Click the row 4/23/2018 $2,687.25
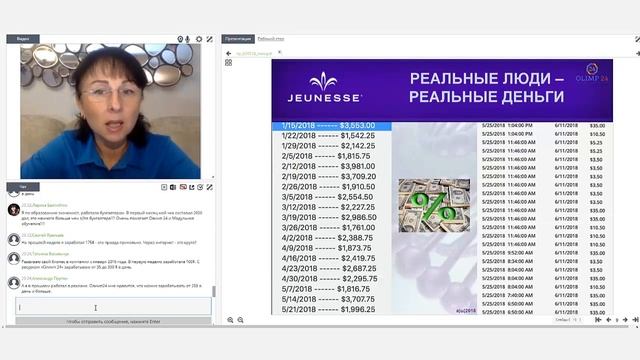The height and width of the screenshot is (360, 640). [329, 268]
